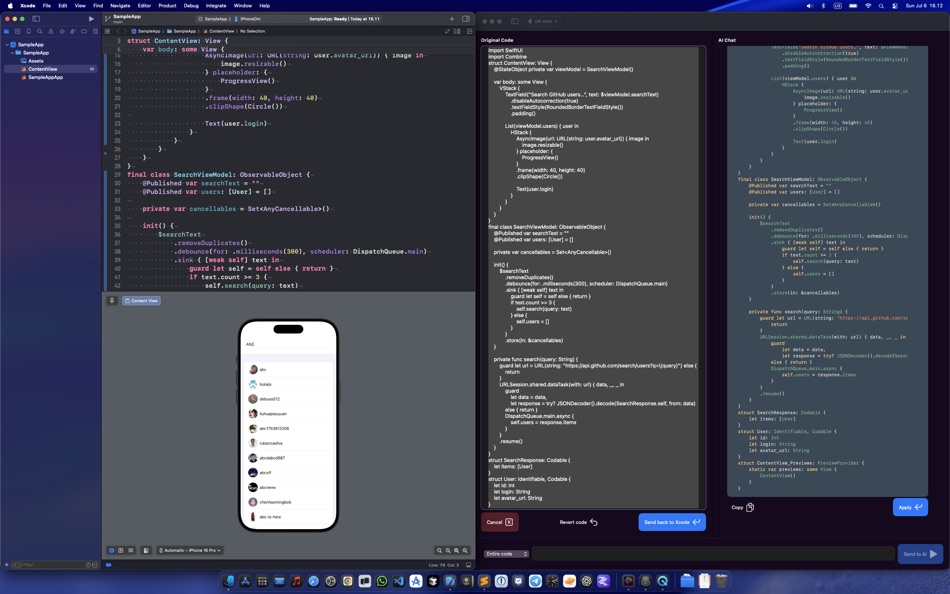Copy the AI Chat code
Image resolution: width=950 pixels, height=594 pixels.
point(742,507)
